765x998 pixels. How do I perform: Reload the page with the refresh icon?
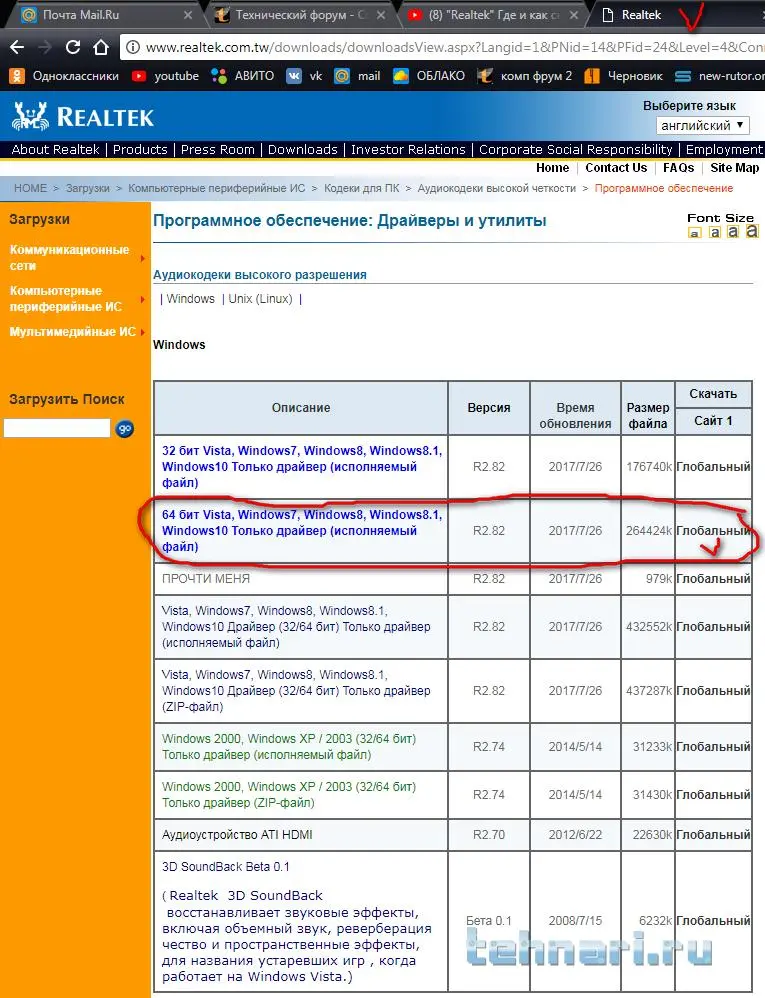pos(73,47)
